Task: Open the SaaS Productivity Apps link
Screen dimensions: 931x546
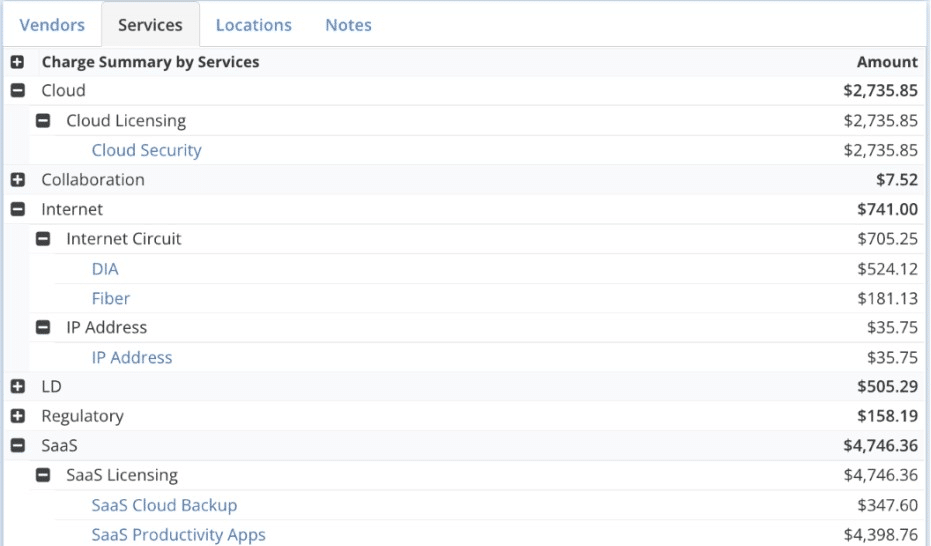Action: coord(178,535)
